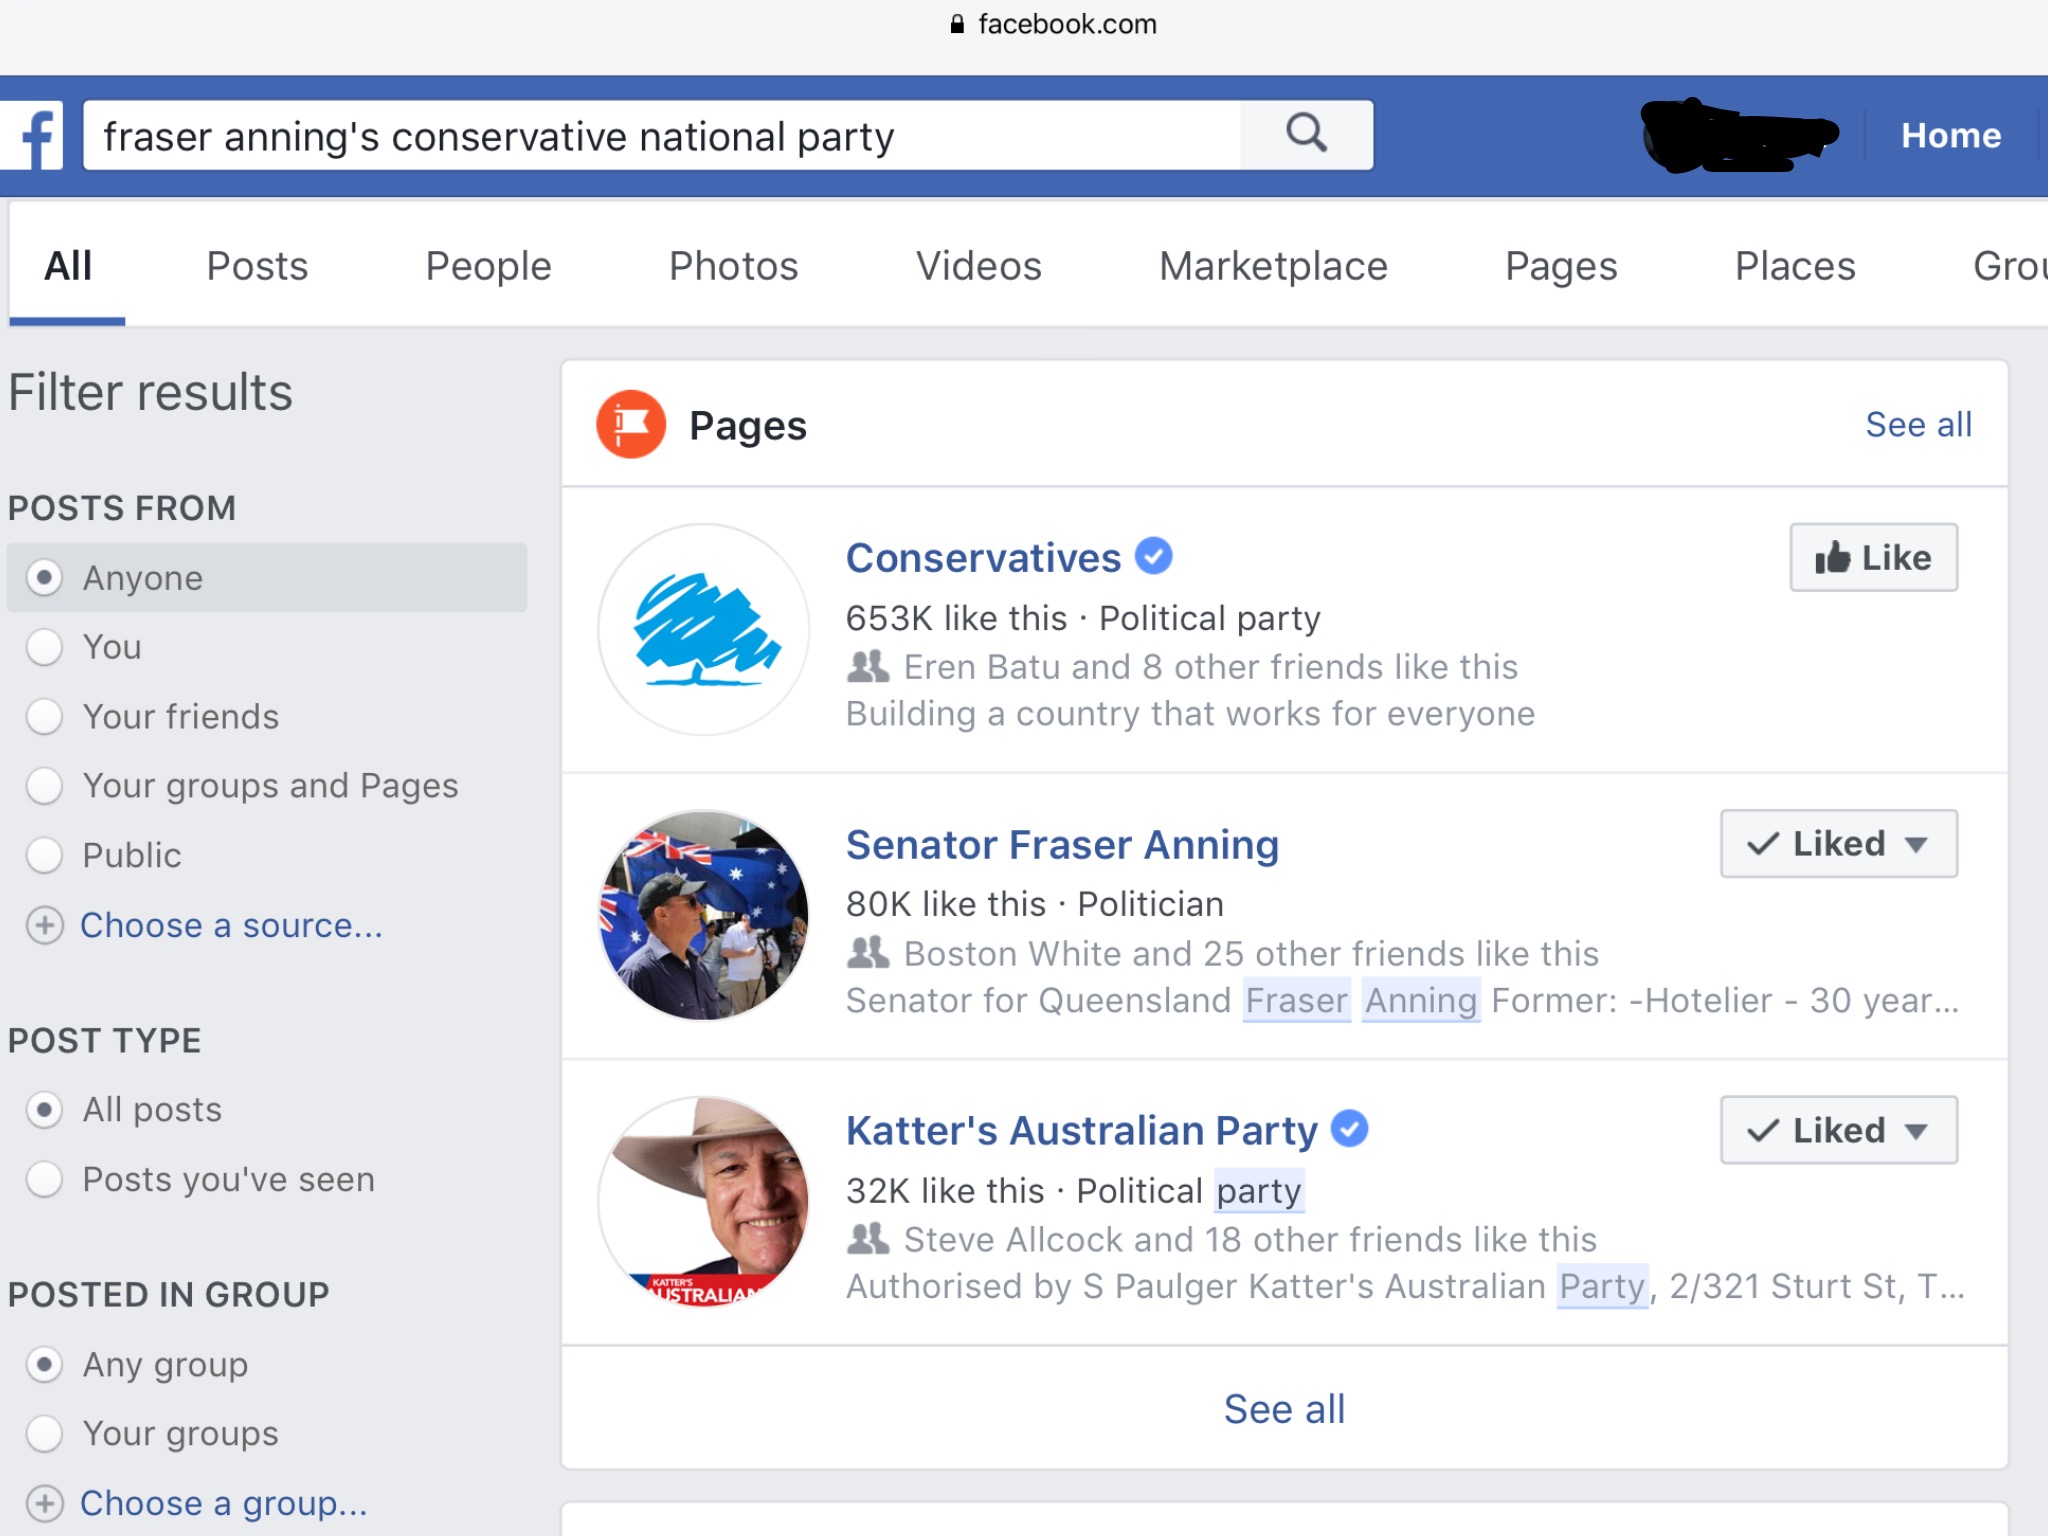Click See all at bottom of Pages
Image resolution: width=2048 pixels, height=1536 pixels.
tap(1284, 1409)
